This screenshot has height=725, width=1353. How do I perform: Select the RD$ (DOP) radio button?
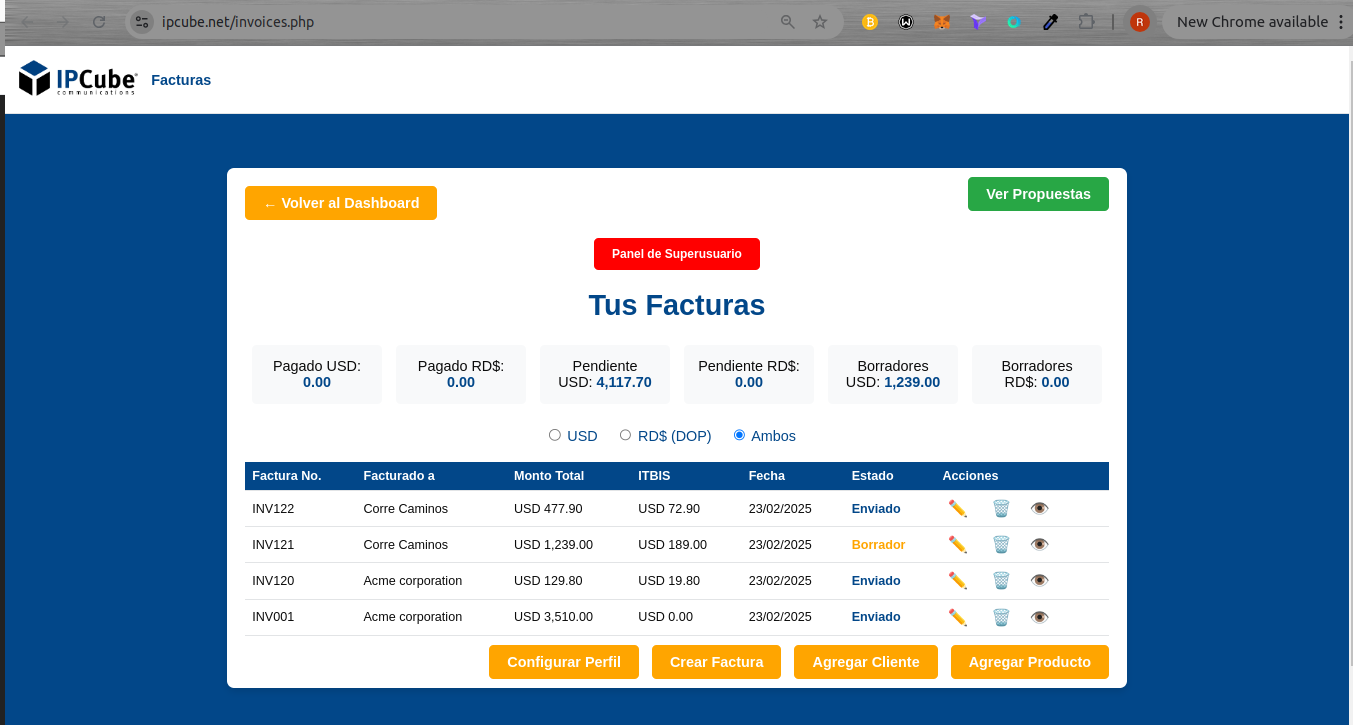(626, 435)
